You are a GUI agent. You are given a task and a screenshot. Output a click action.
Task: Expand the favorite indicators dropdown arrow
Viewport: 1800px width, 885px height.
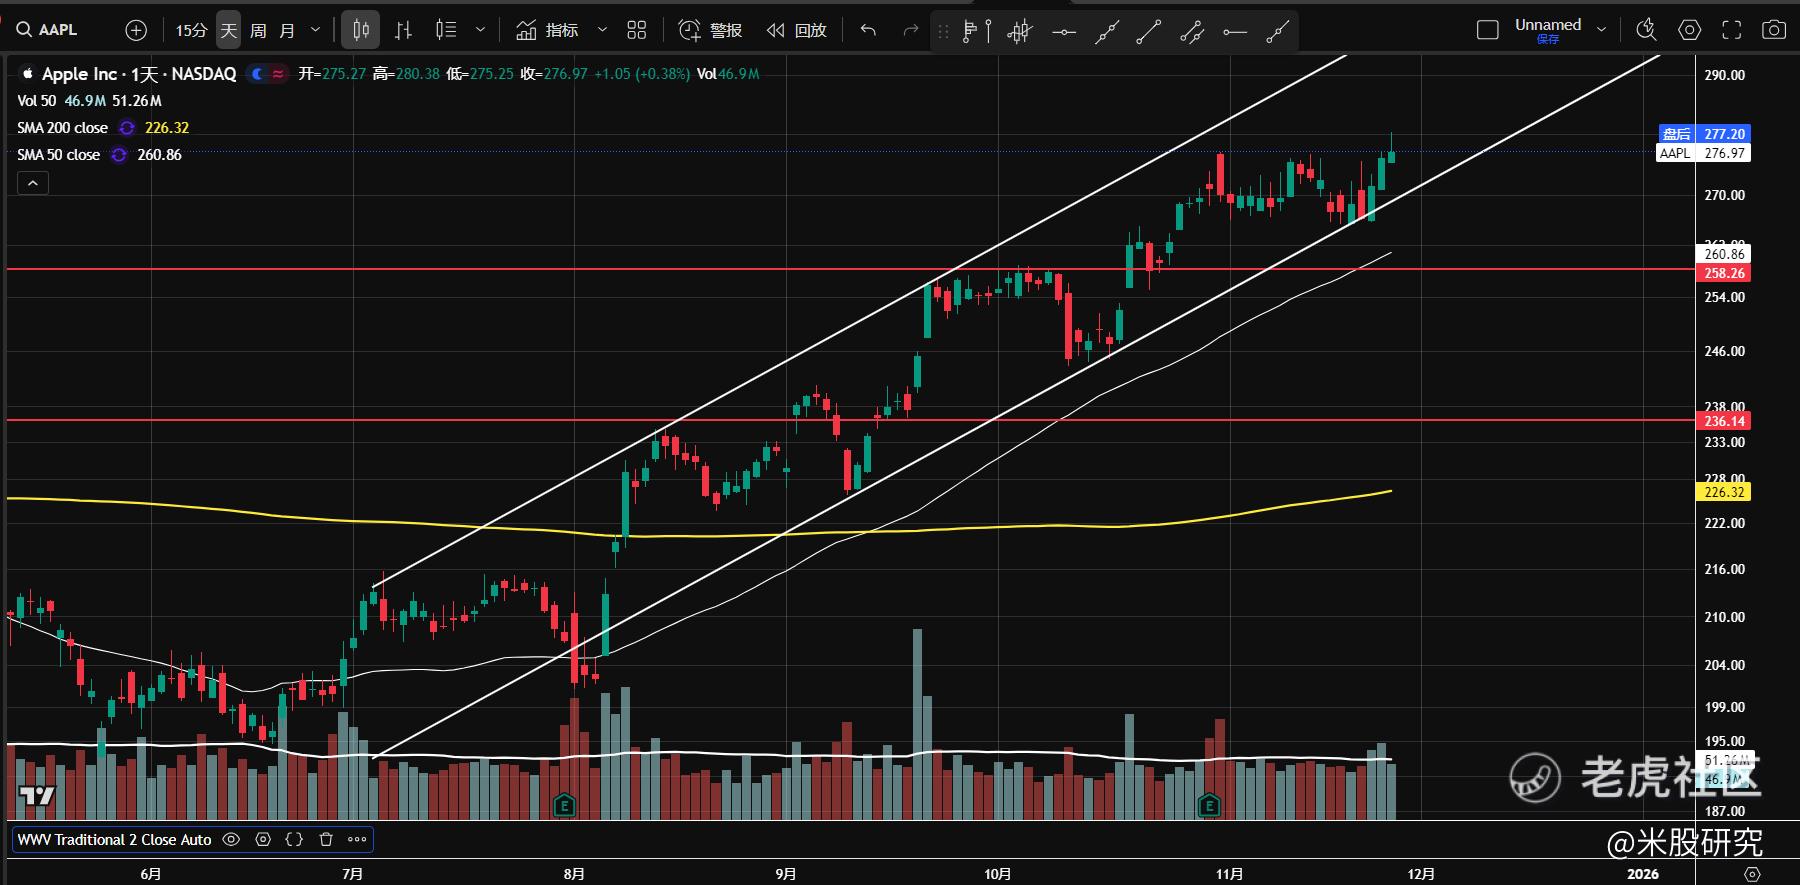[x=602, y=31]
